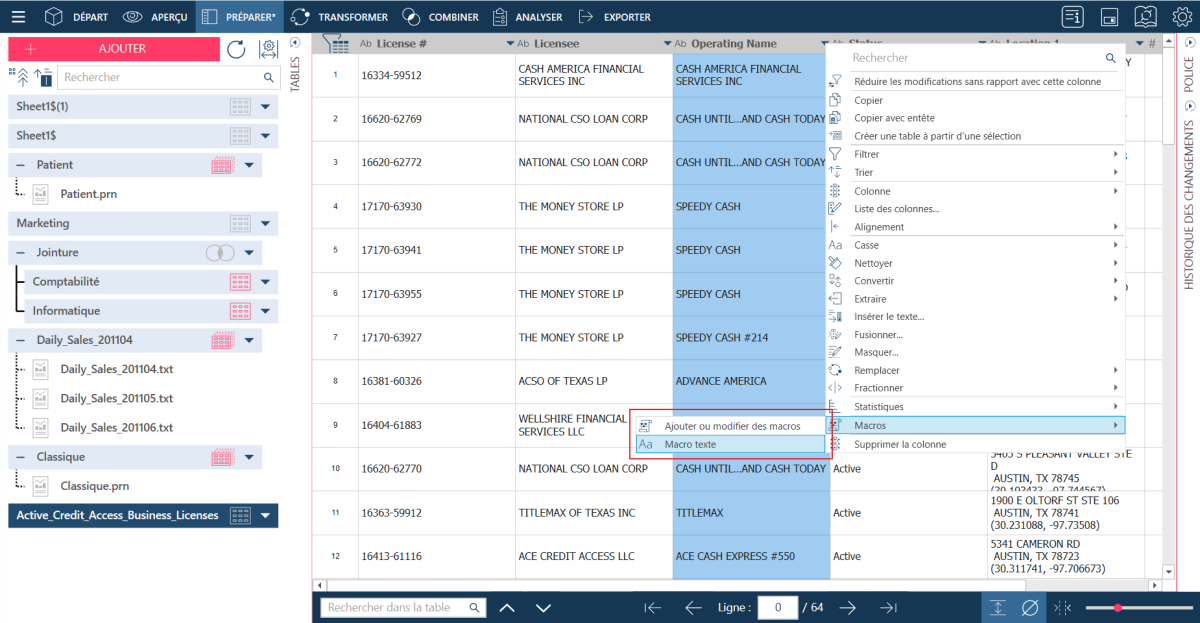Open the hamburger main menu
The height and width of the screenshot is (623, 1200).
[x=19, y=17]
